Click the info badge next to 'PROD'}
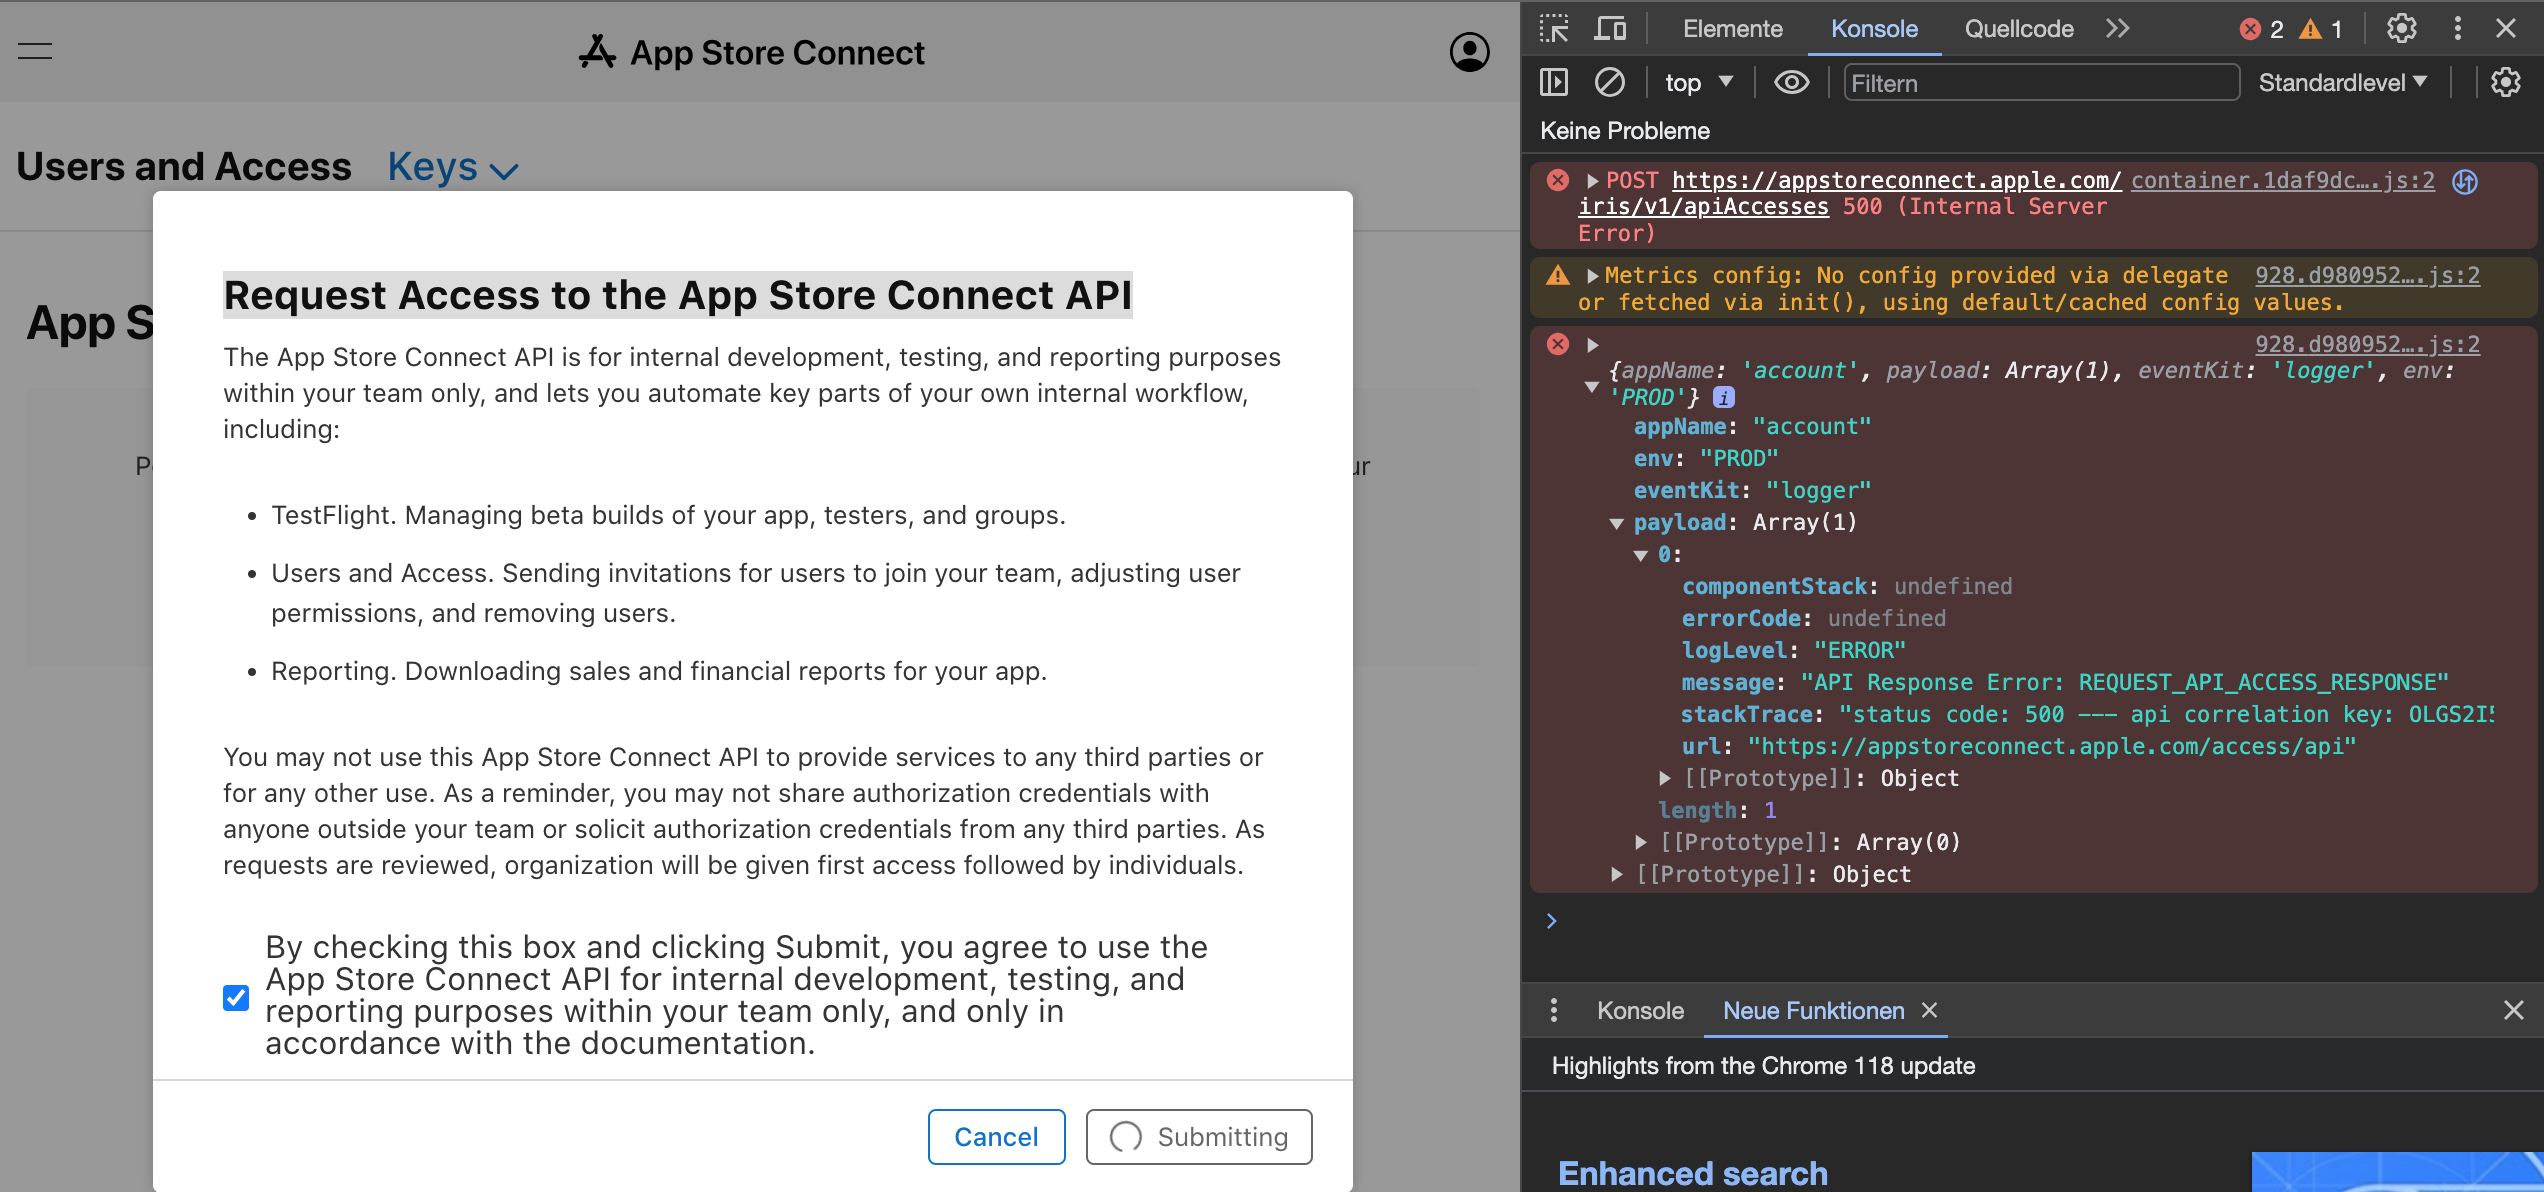The image size is (2544, 1192). click(1724, 398)
